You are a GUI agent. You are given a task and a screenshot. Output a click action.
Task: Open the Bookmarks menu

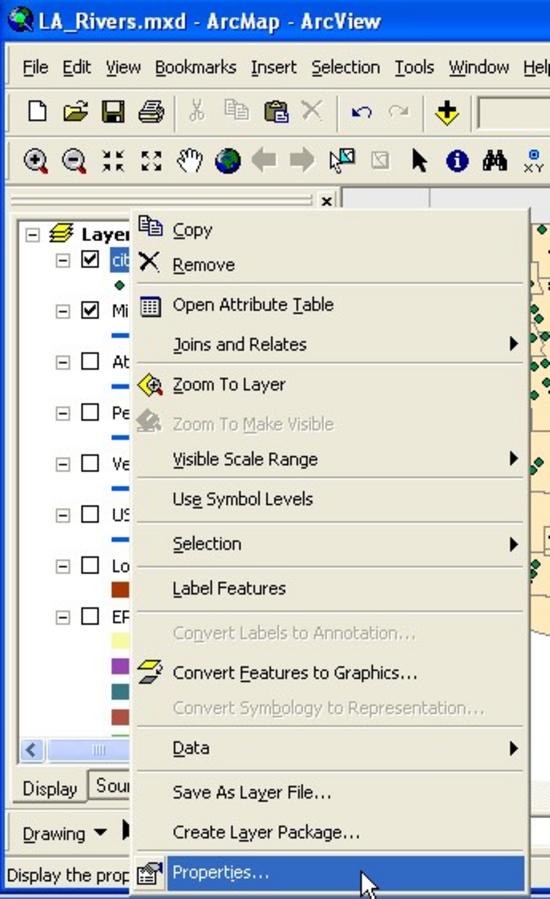pos(196,68)
